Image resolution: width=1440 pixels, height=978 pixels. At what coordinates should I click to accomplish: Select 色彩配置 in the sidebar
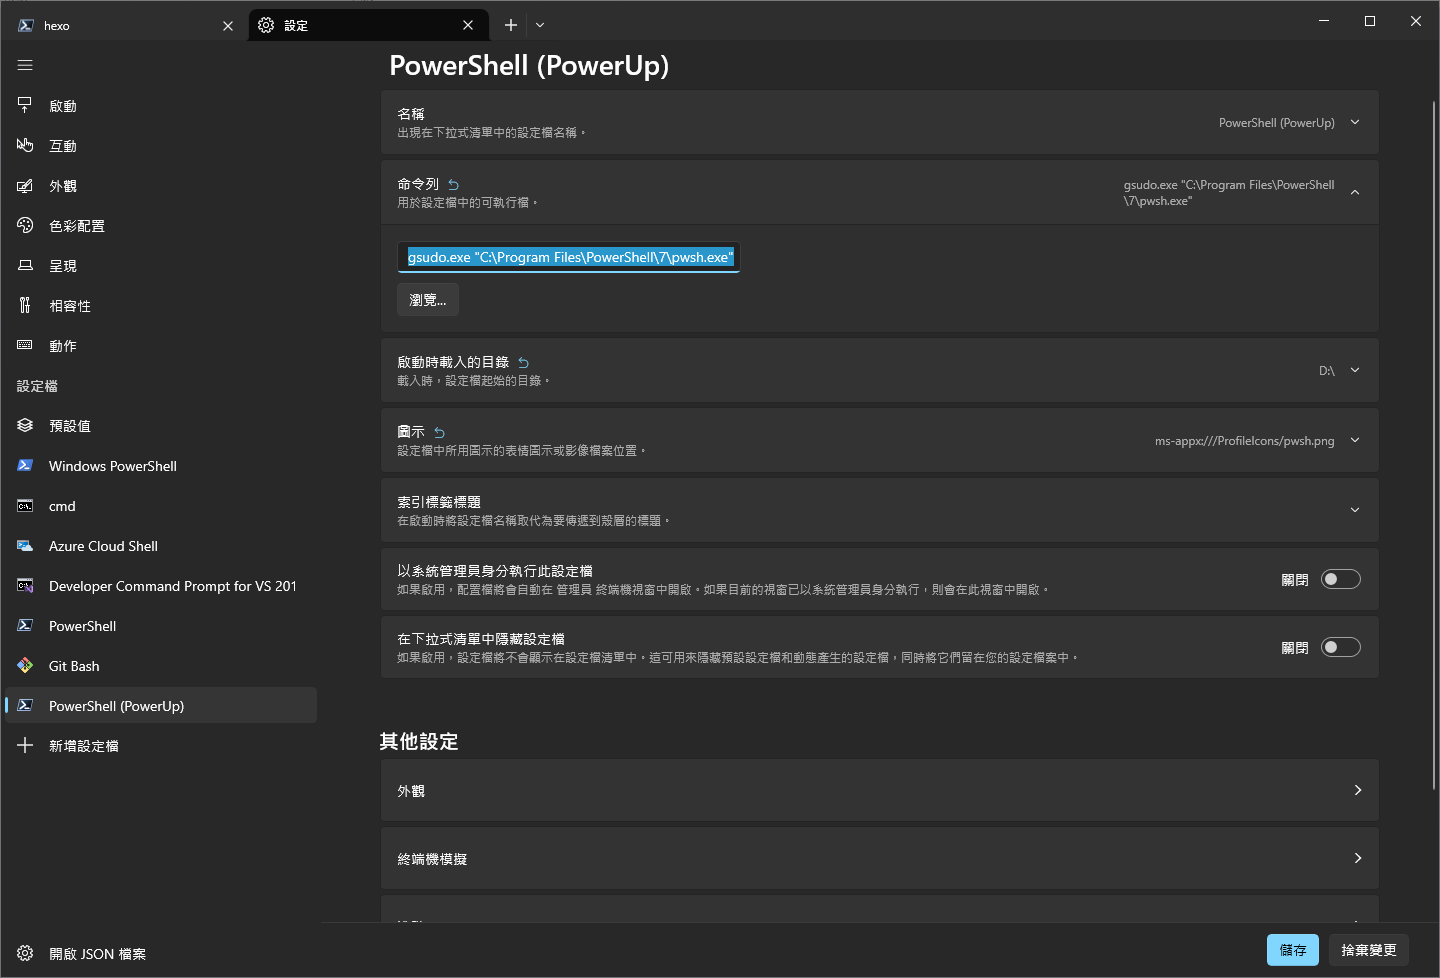point(161,225)
